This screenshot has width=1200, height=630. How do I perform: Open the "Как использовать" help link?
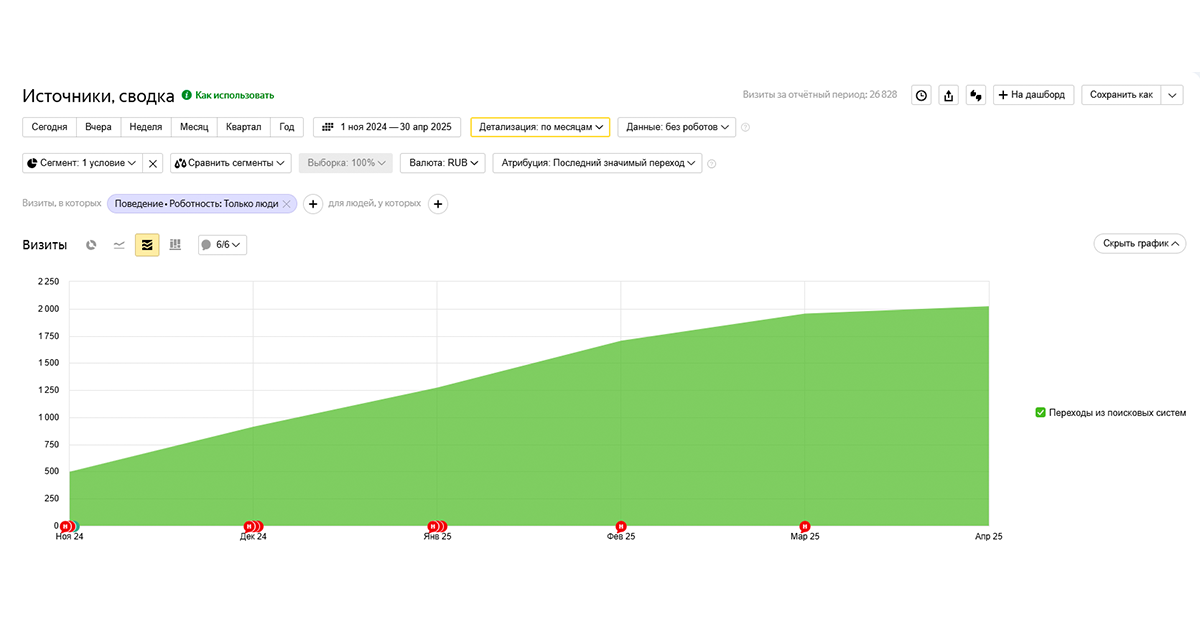coord(233,95)
